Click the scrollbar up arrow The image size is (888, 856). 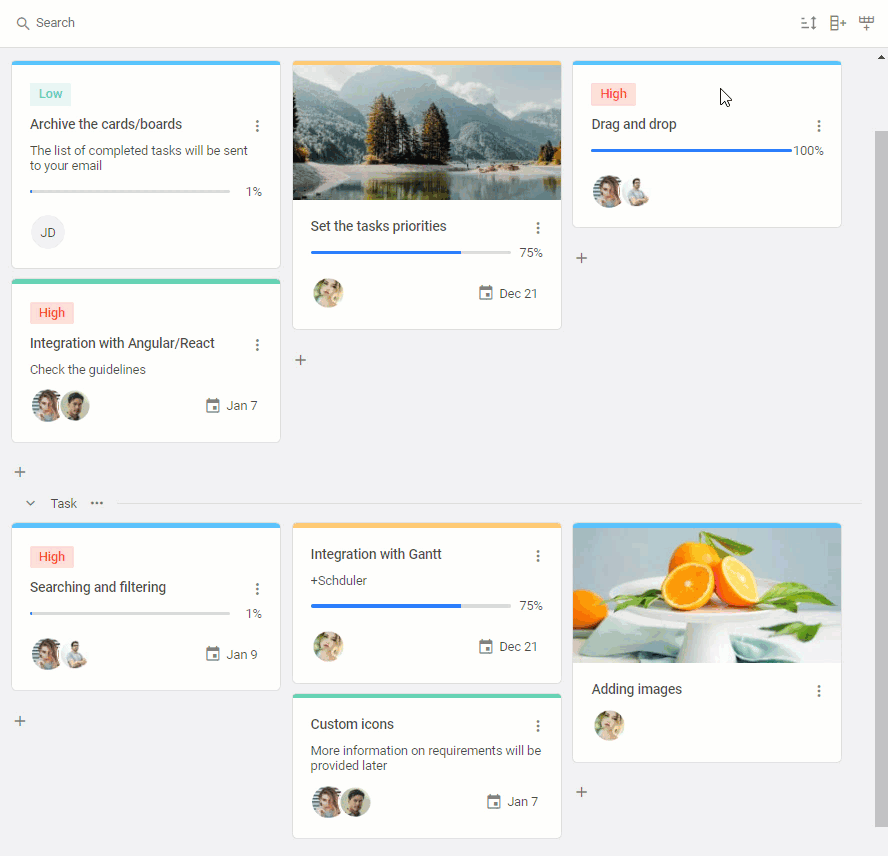[x=881, y=57]
